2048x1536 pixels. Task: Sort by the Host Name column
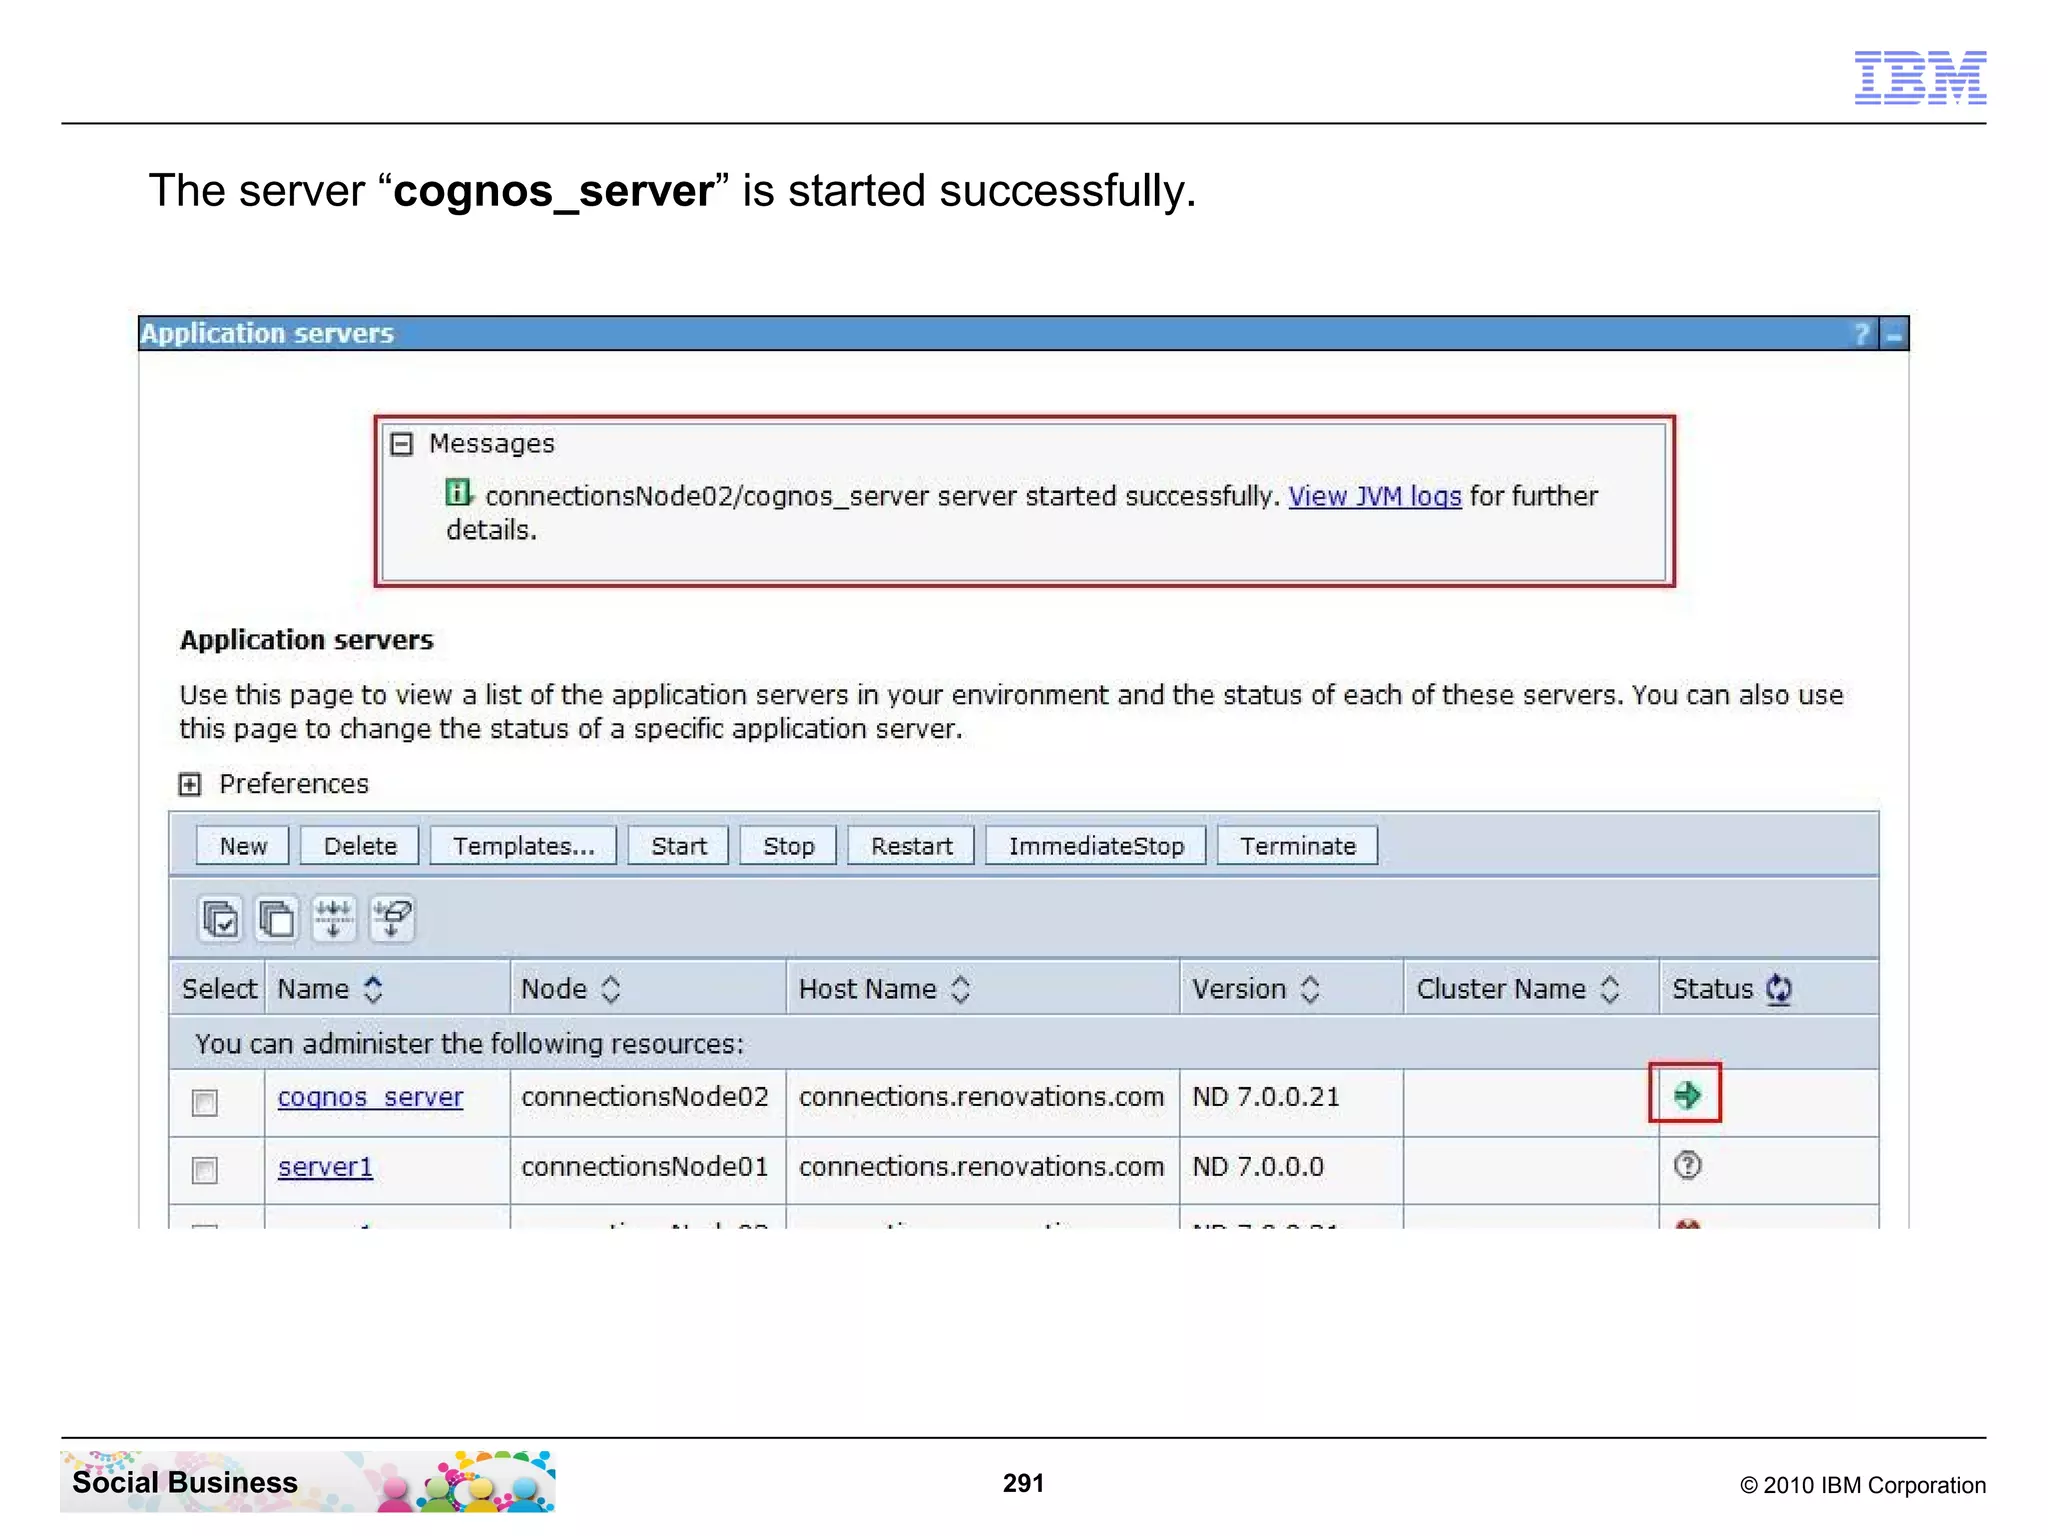pos(960,989)
